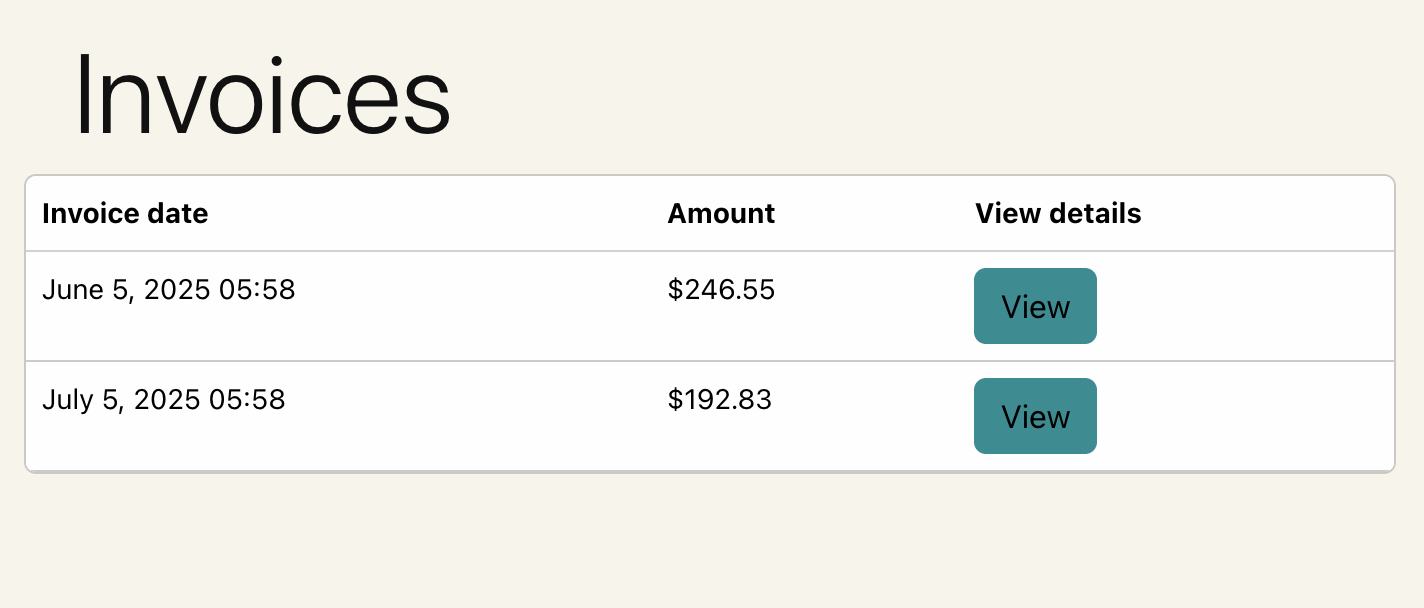The width and height of the screenshot is (1424, 608).
Task: Click the June invoice's date text
Action: 168,290
